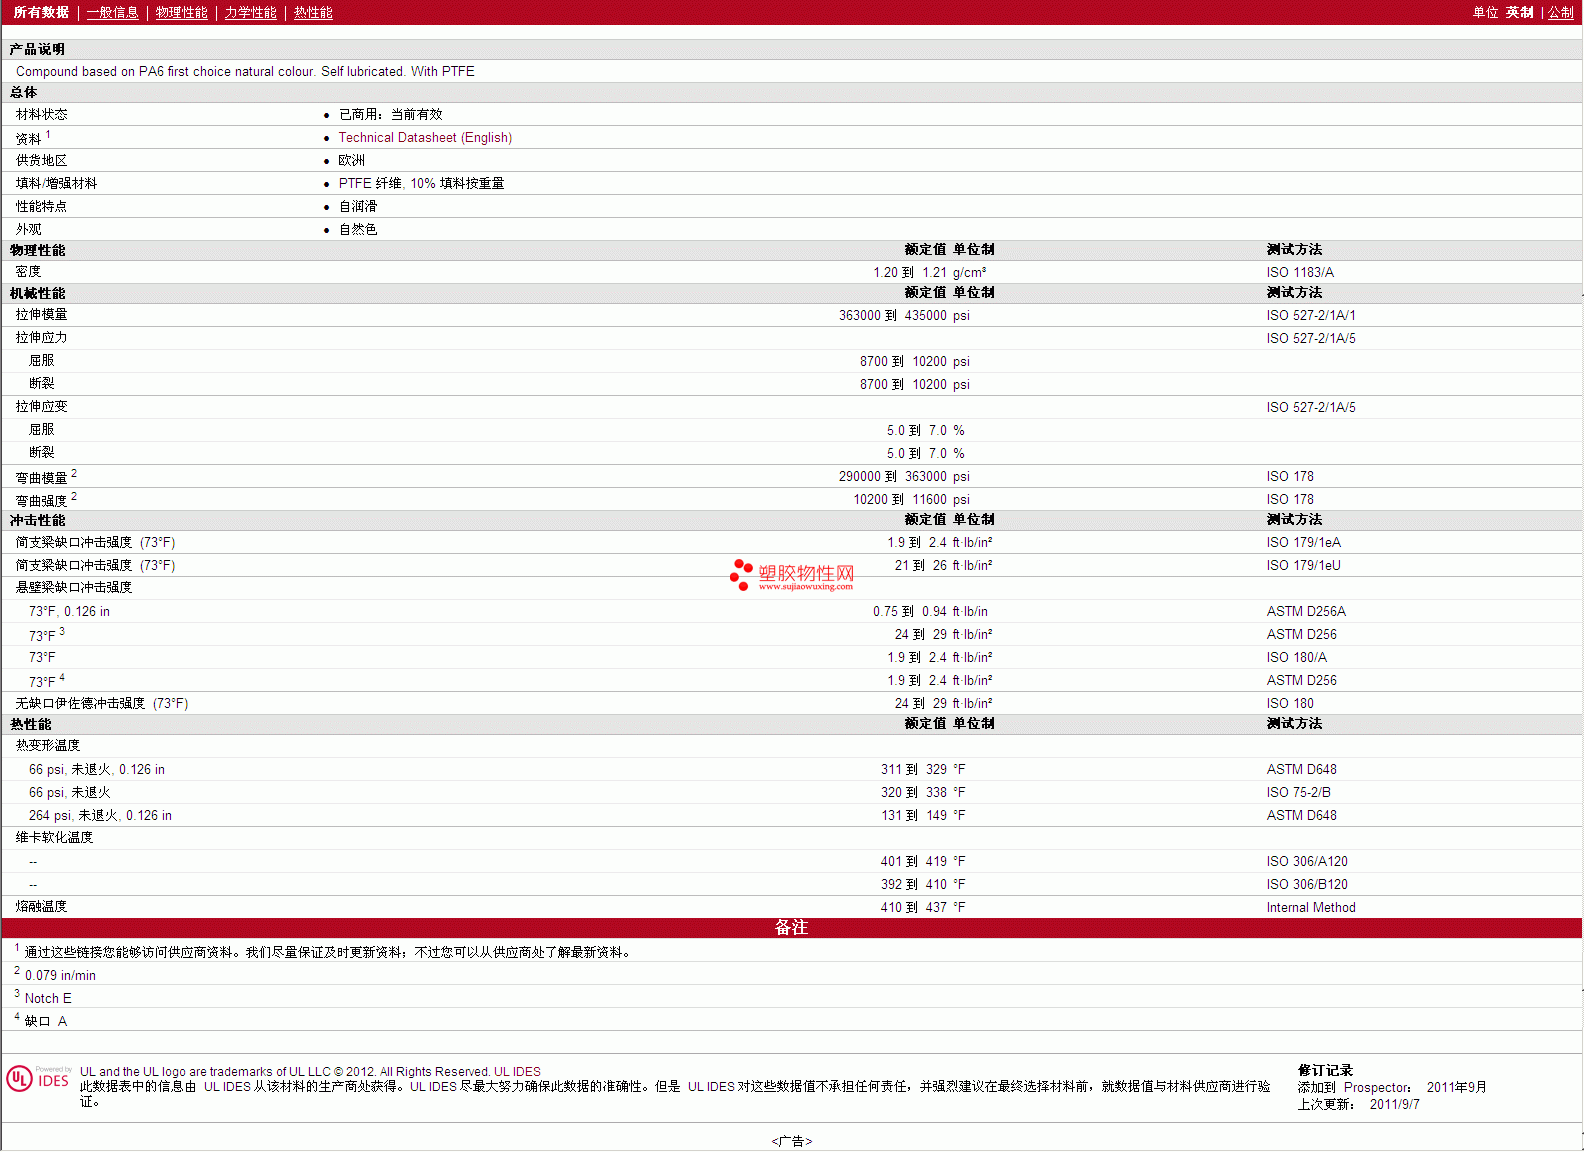
Task: Open the 一般信息 tab
Action: [112, 13]
